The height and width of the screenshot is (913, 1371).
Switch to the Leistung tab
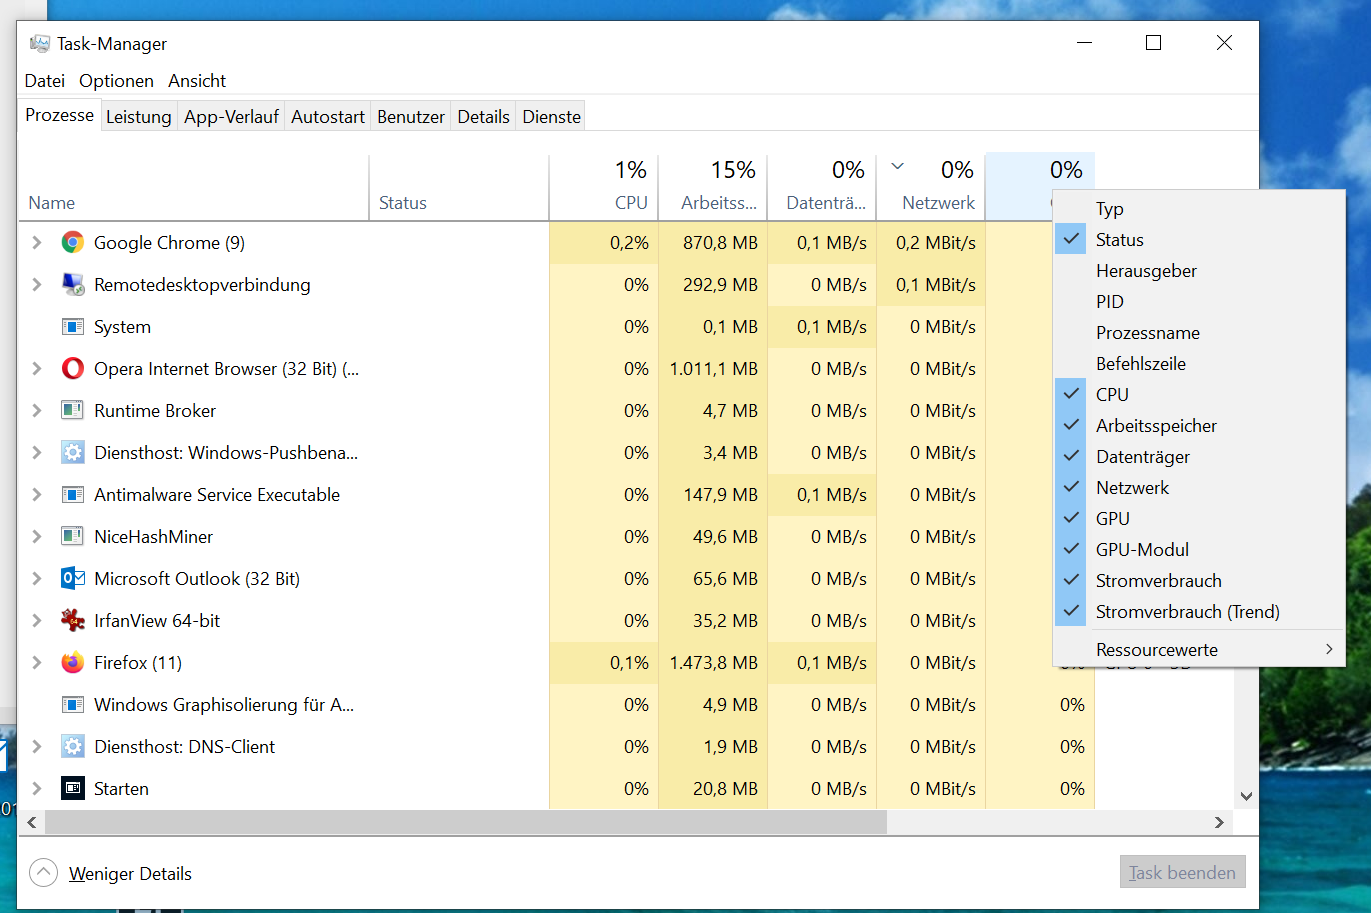point(139,117)
